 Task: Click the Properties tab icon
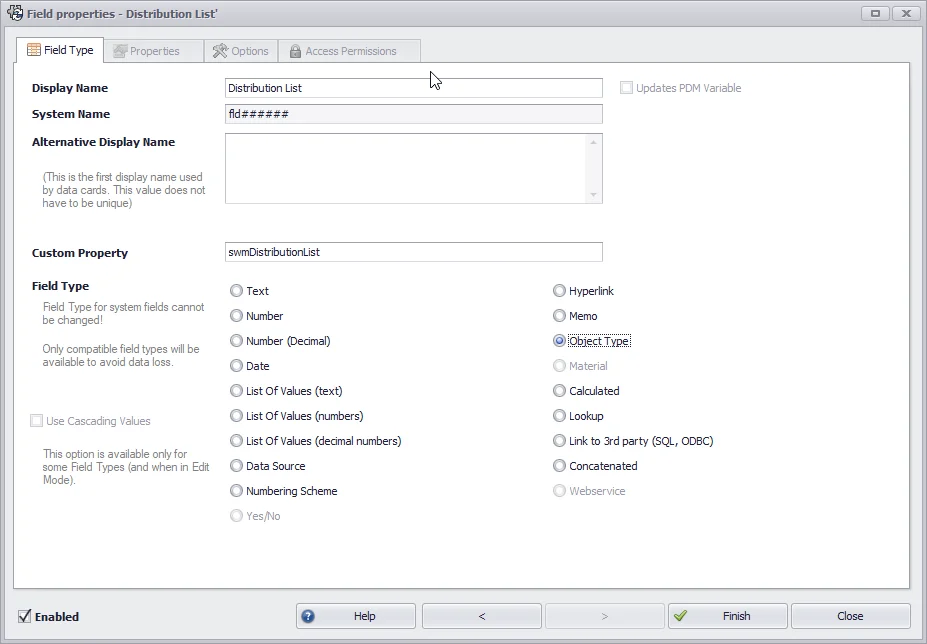[120, 51]
